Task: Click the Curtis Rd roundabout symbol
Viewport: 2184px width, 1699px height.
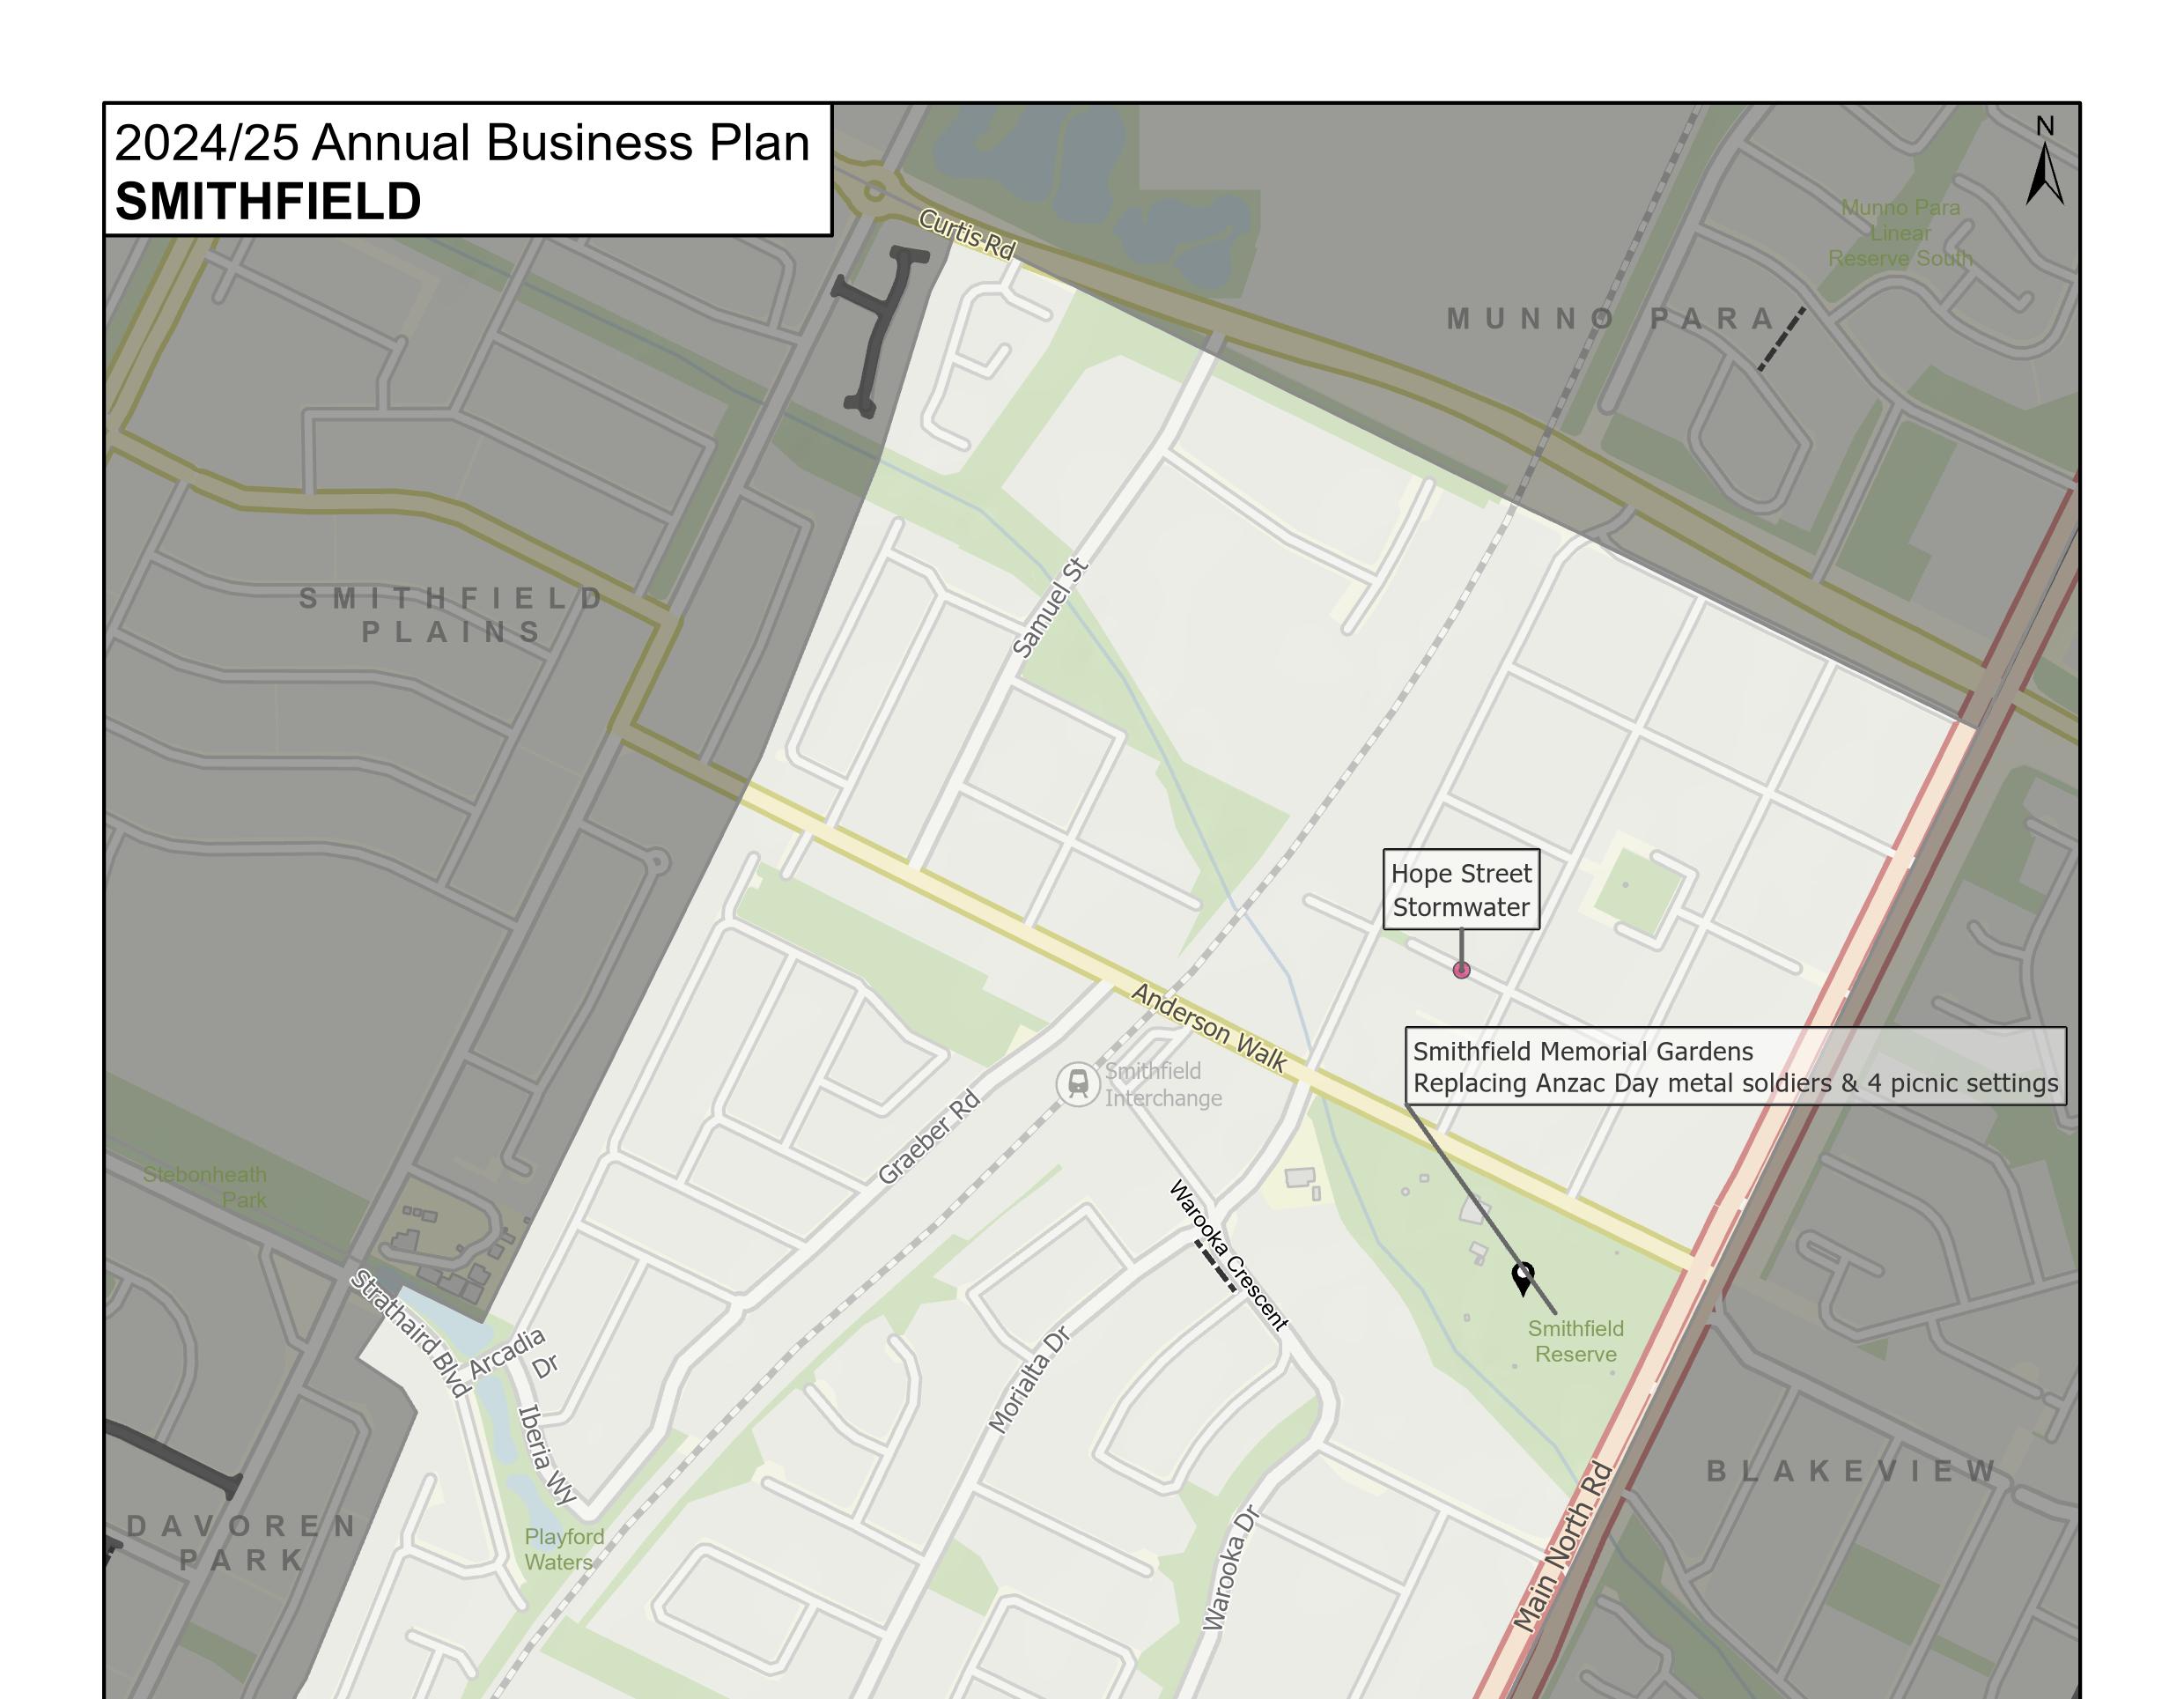Action: 875,190
